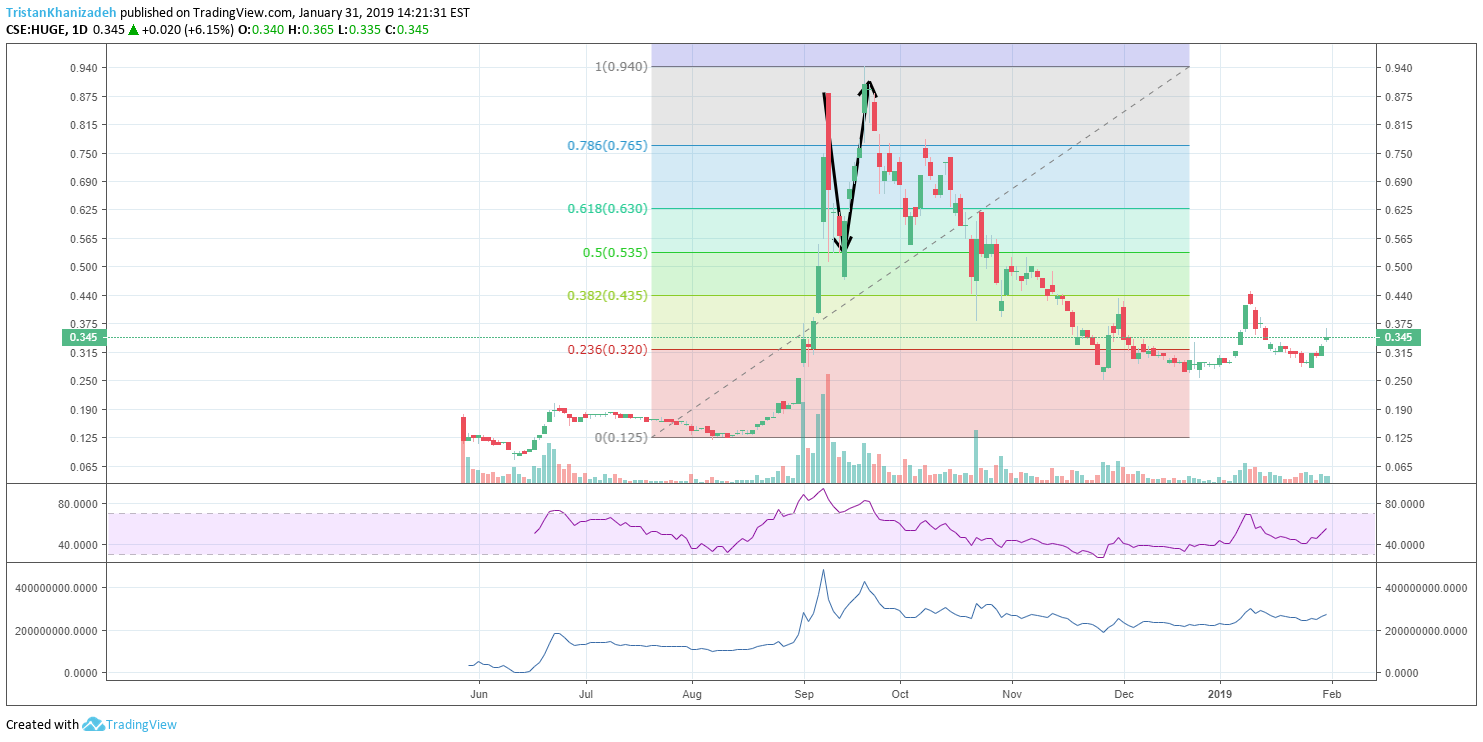Viewport: 1483px width, 742px height.
Task: Click the Sep label on time axis
Action: [x=805, y=692]
